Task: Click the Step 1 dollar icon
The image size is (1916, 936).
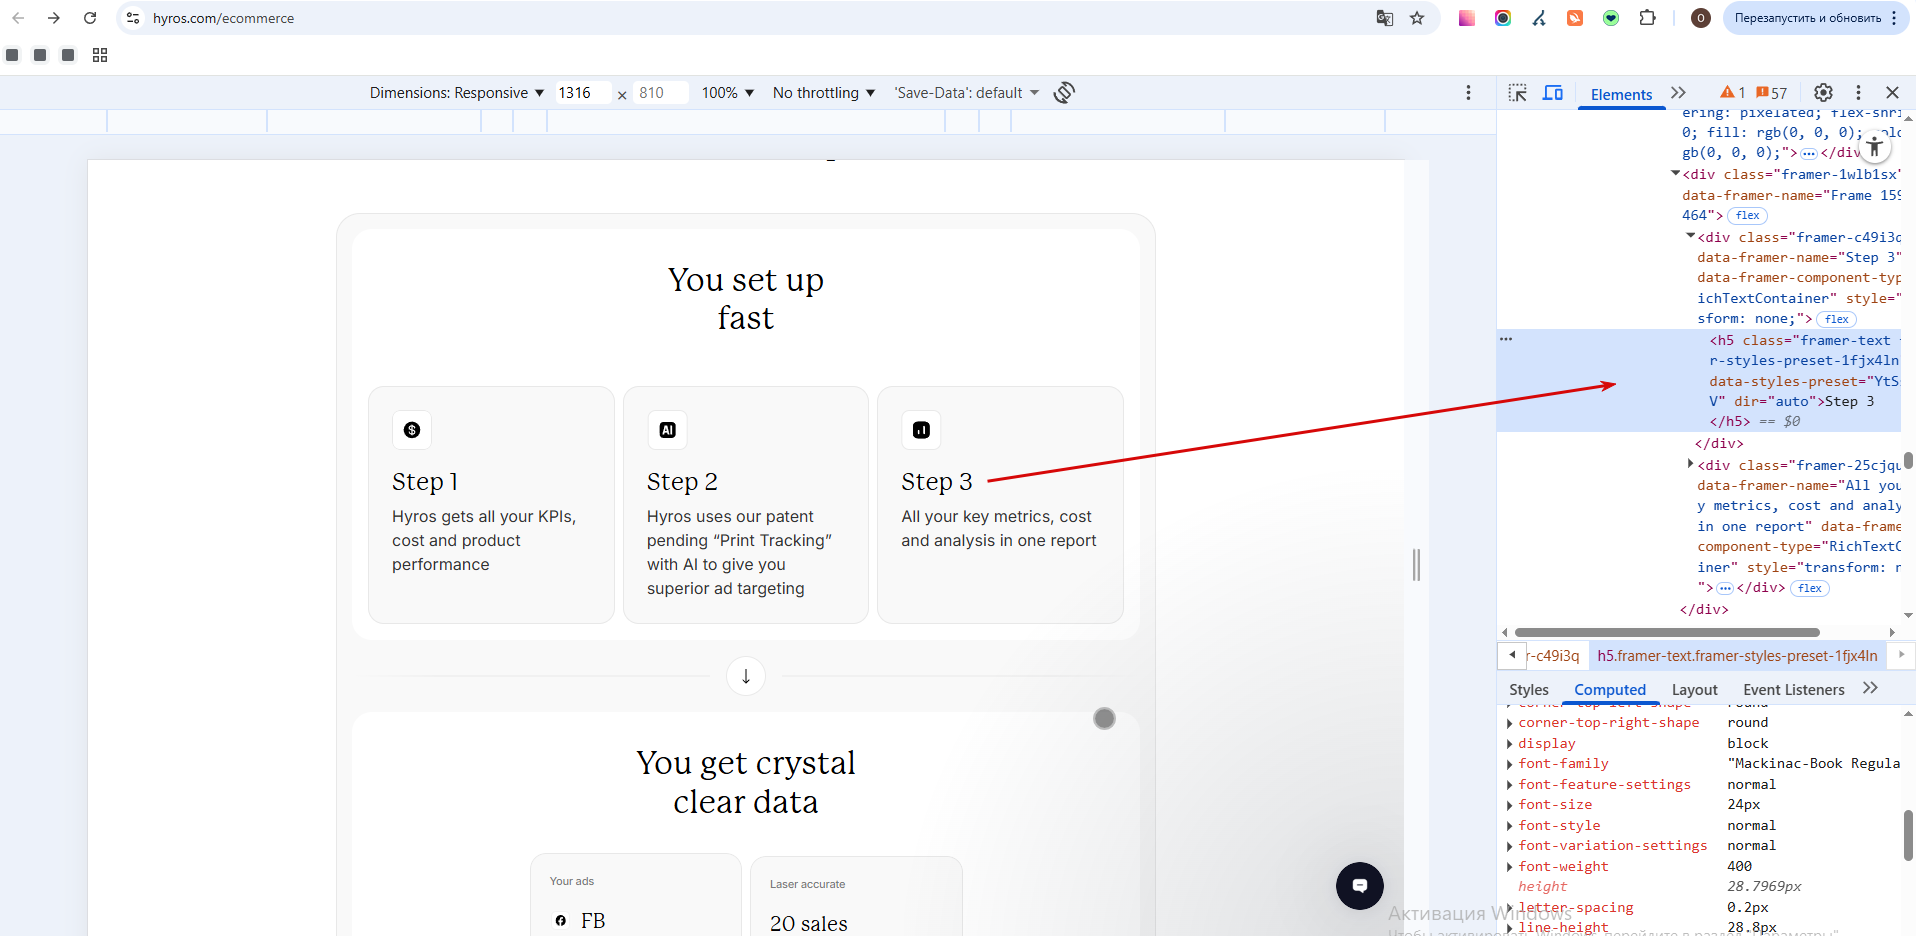Action: pos(412,430)
